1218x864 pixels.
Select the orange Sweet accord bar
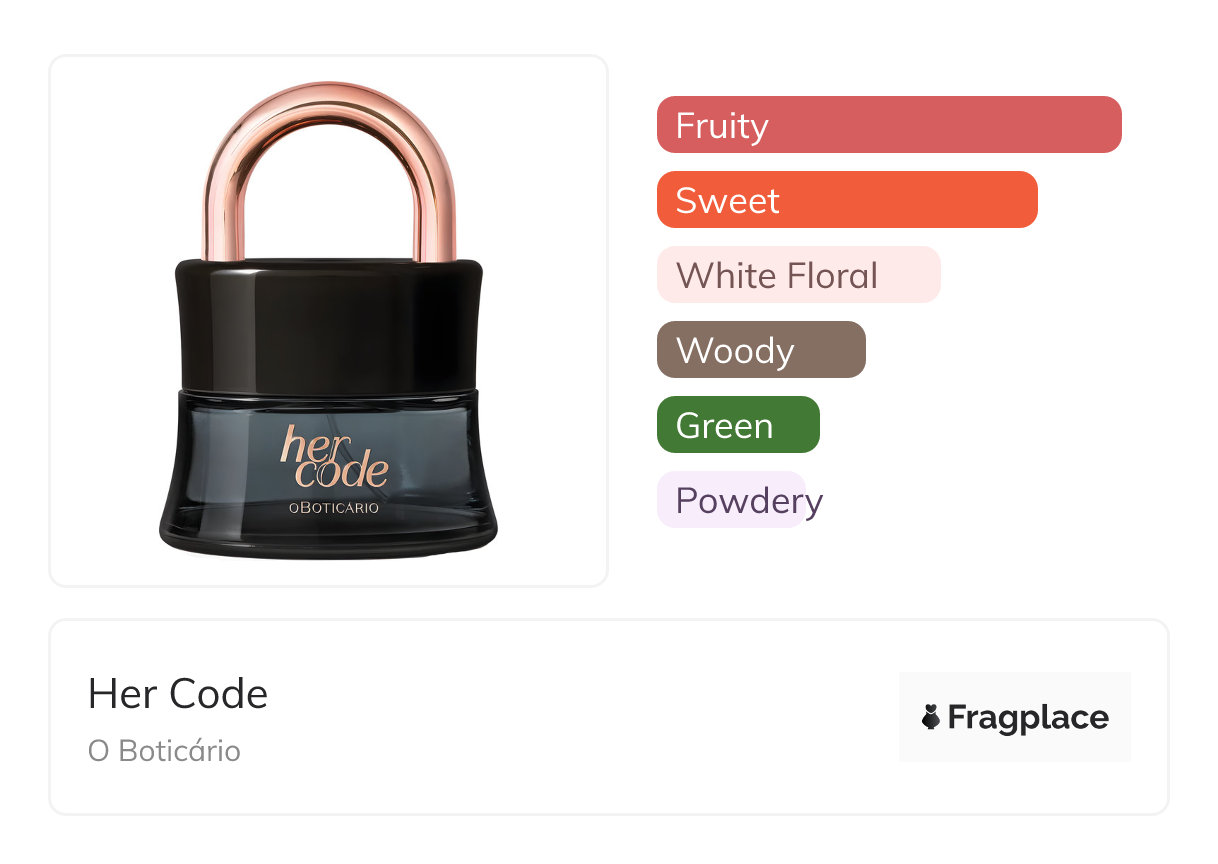tap(846, 200)
